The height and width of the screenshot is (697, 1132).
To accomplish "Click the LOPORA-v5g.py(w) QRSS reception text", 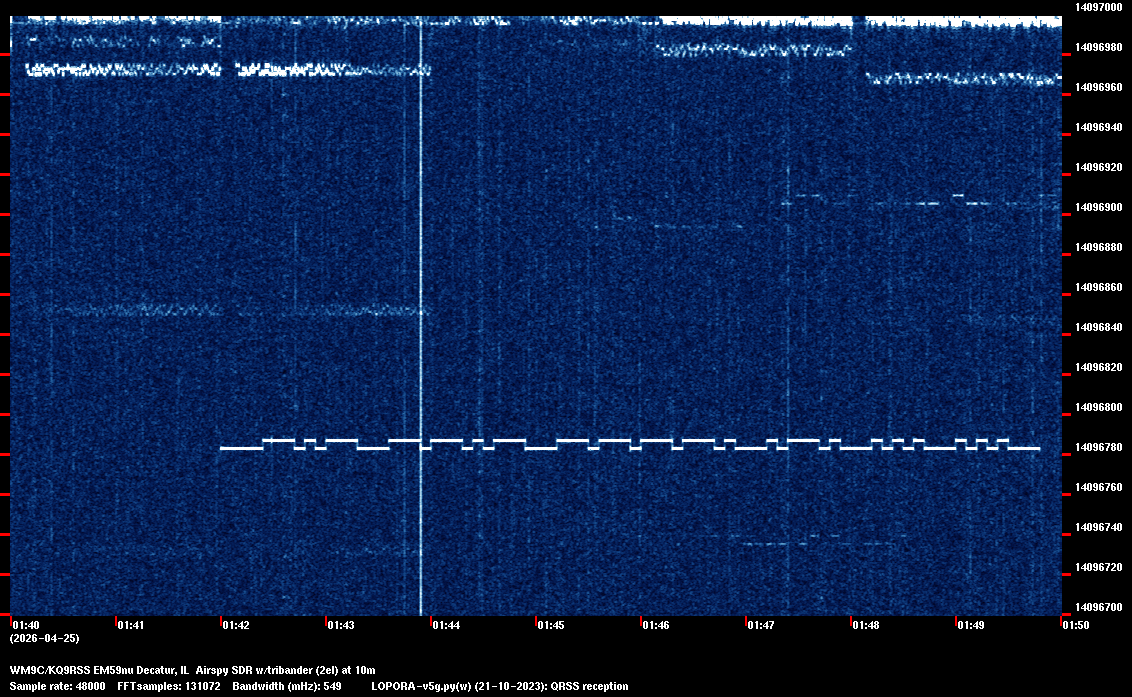I will click(500, 686).
